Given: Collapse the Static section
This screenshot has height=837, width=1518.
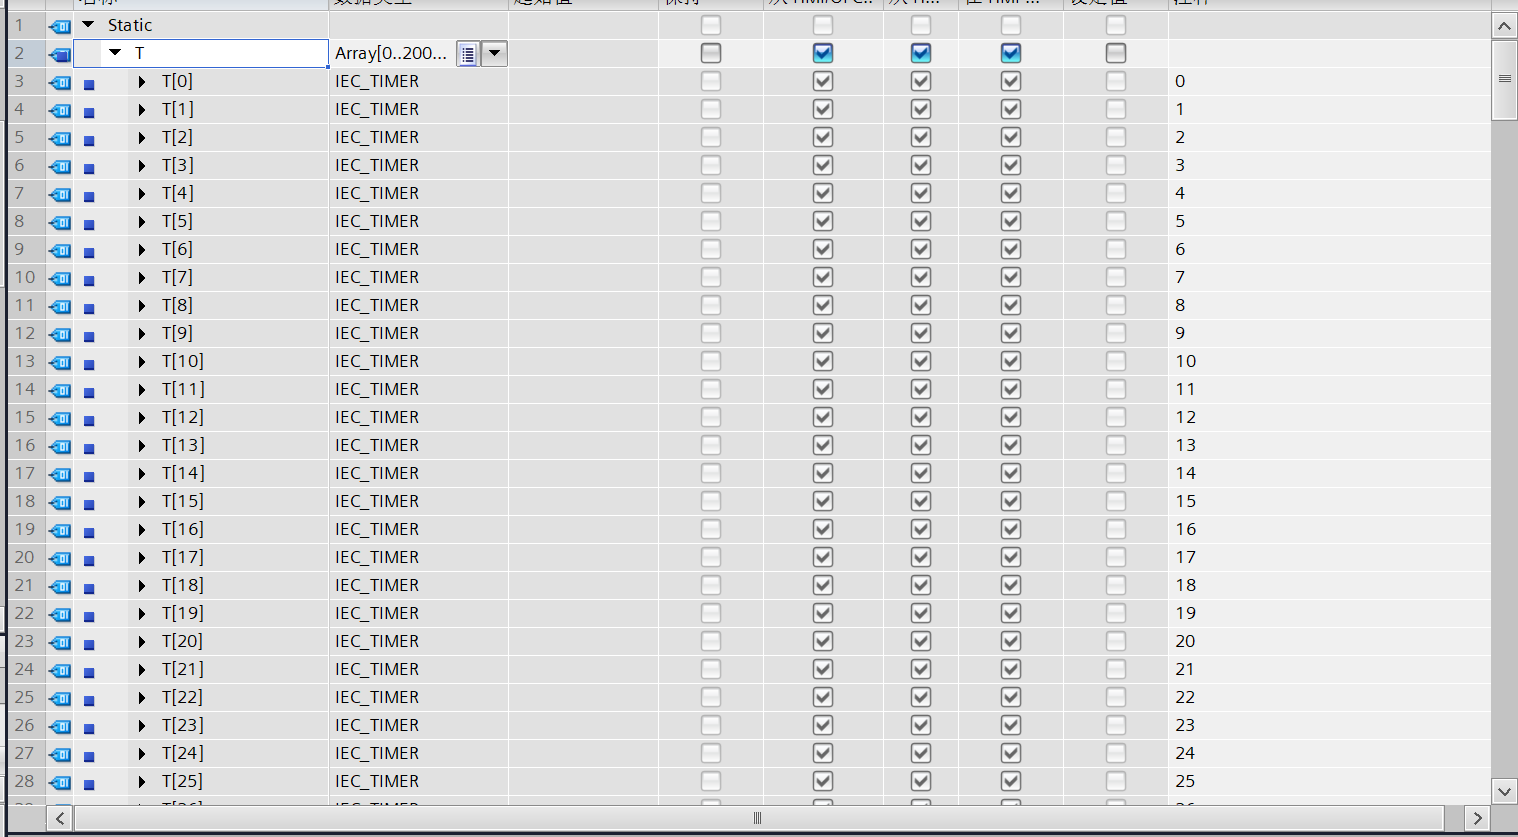Looking at the screenshot, I should [x=88, y=25].
